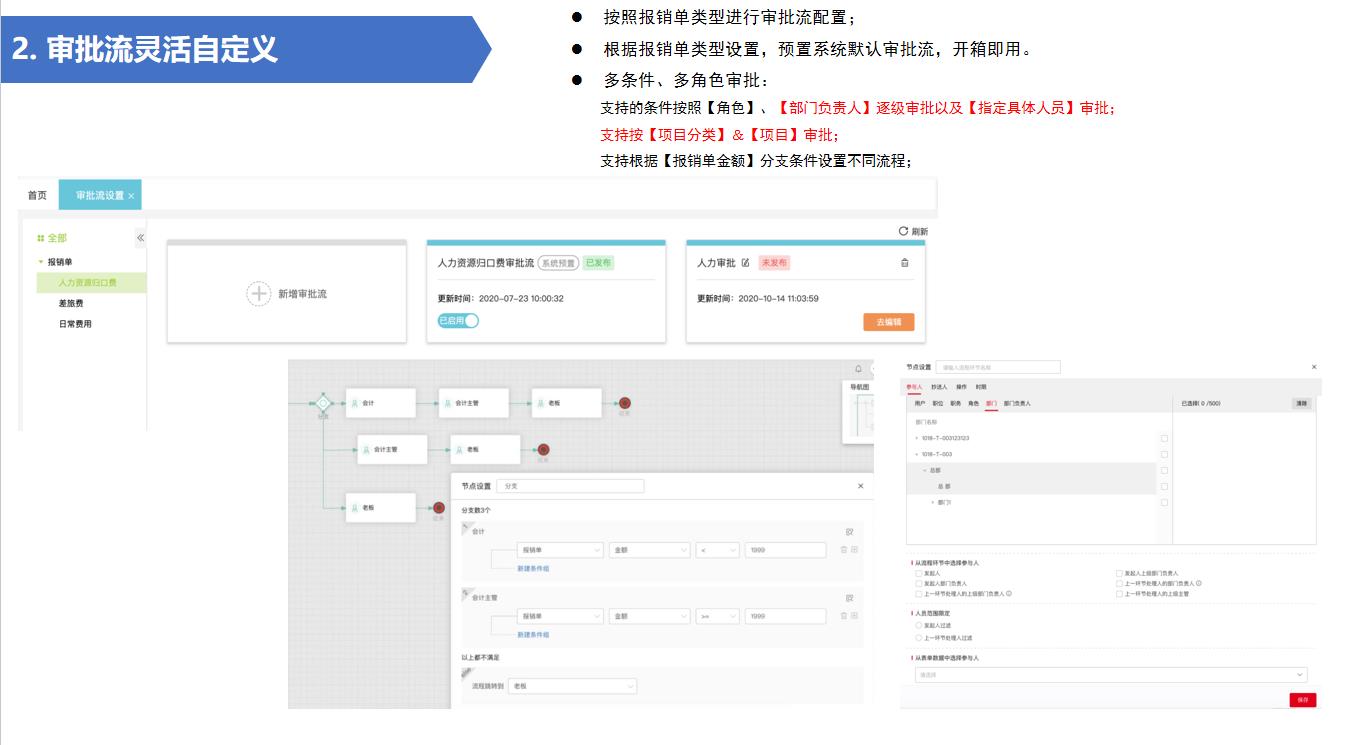This screenshot has height=745, width=1363.
Task: Close the 审批流设置 tab
Action: (131, 196)
